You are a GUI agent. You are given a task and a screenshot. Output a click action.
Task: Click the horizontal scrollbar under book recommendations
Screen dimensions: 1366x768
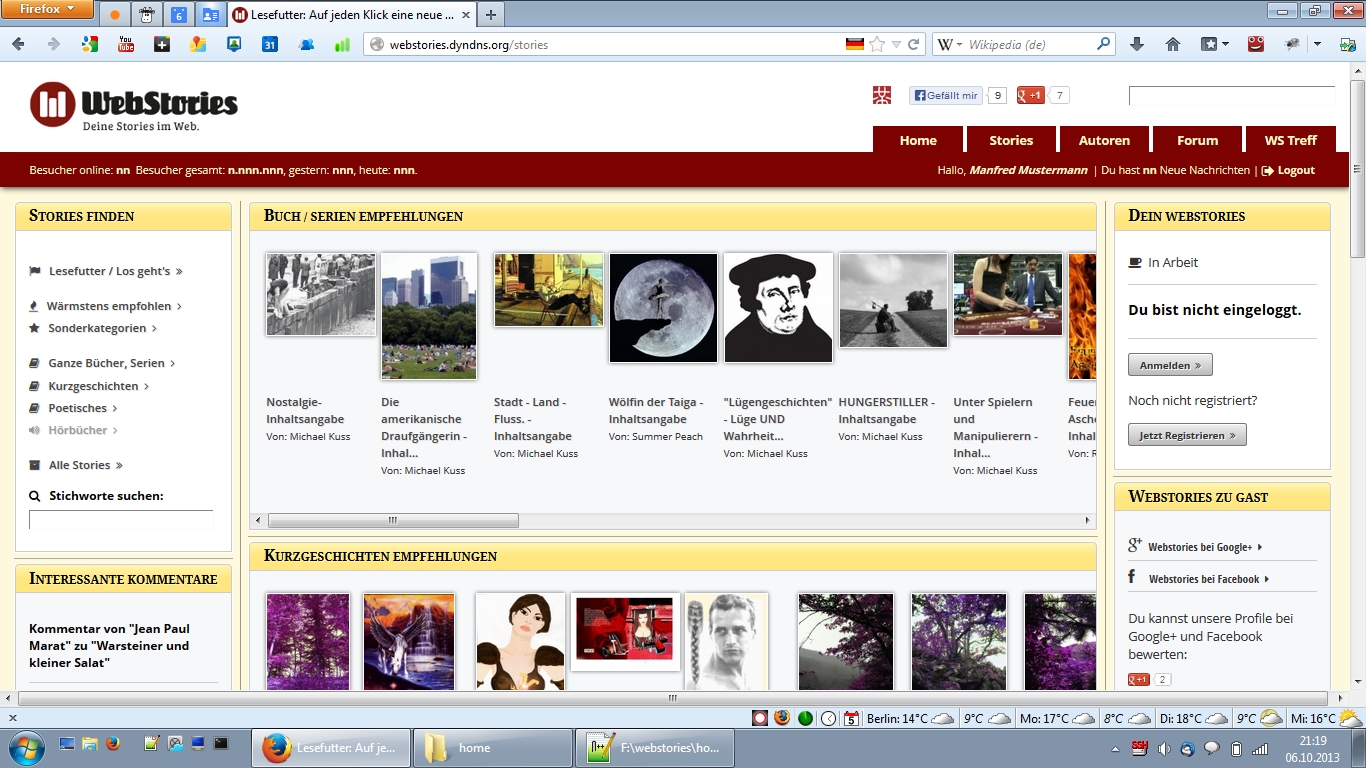coord(393,520)
